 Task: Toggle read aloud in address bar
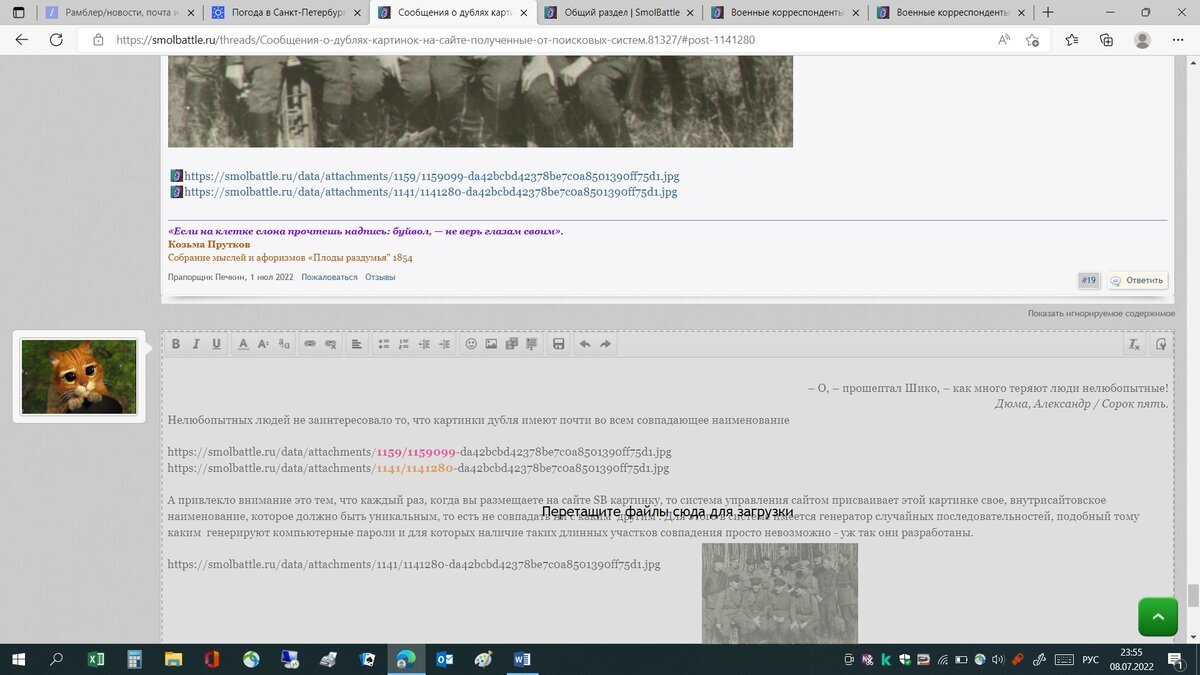pyautogui.click(x=1004, y=40)
